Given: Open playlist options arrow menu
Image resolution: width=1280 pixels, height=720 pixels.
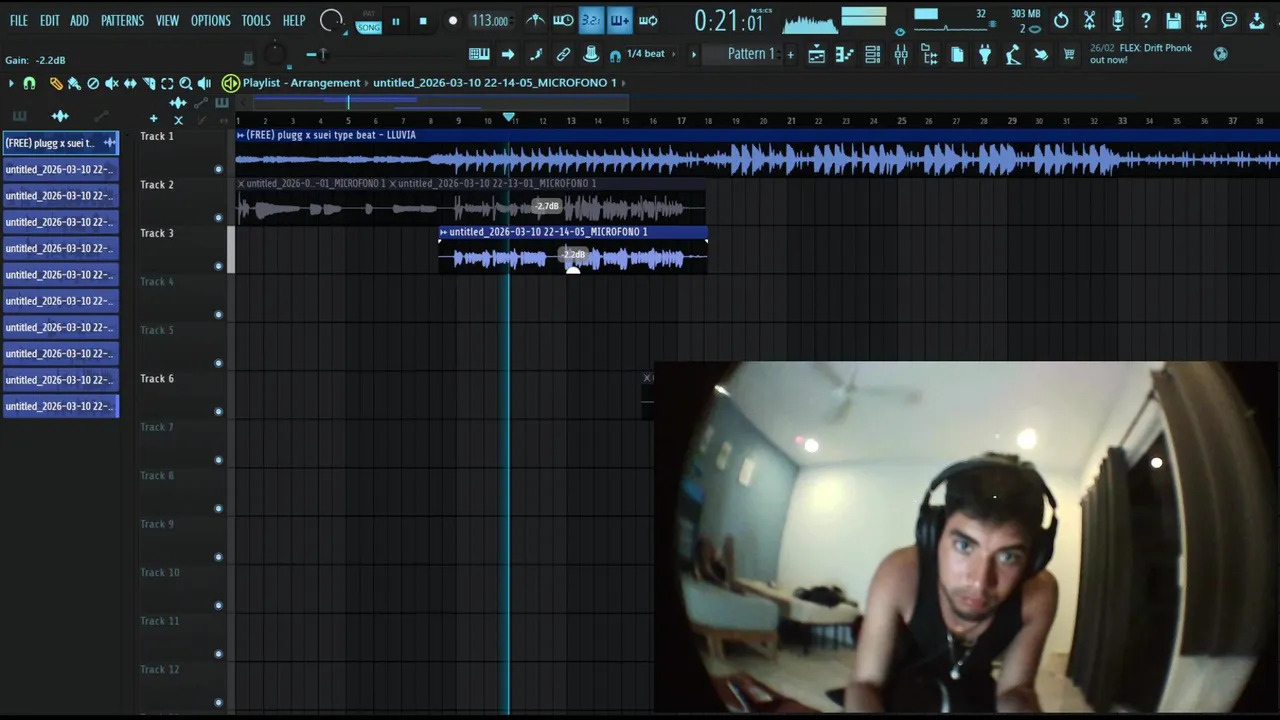Looking at the screenshot, I should pyautogui.click(x=11, y=84).
